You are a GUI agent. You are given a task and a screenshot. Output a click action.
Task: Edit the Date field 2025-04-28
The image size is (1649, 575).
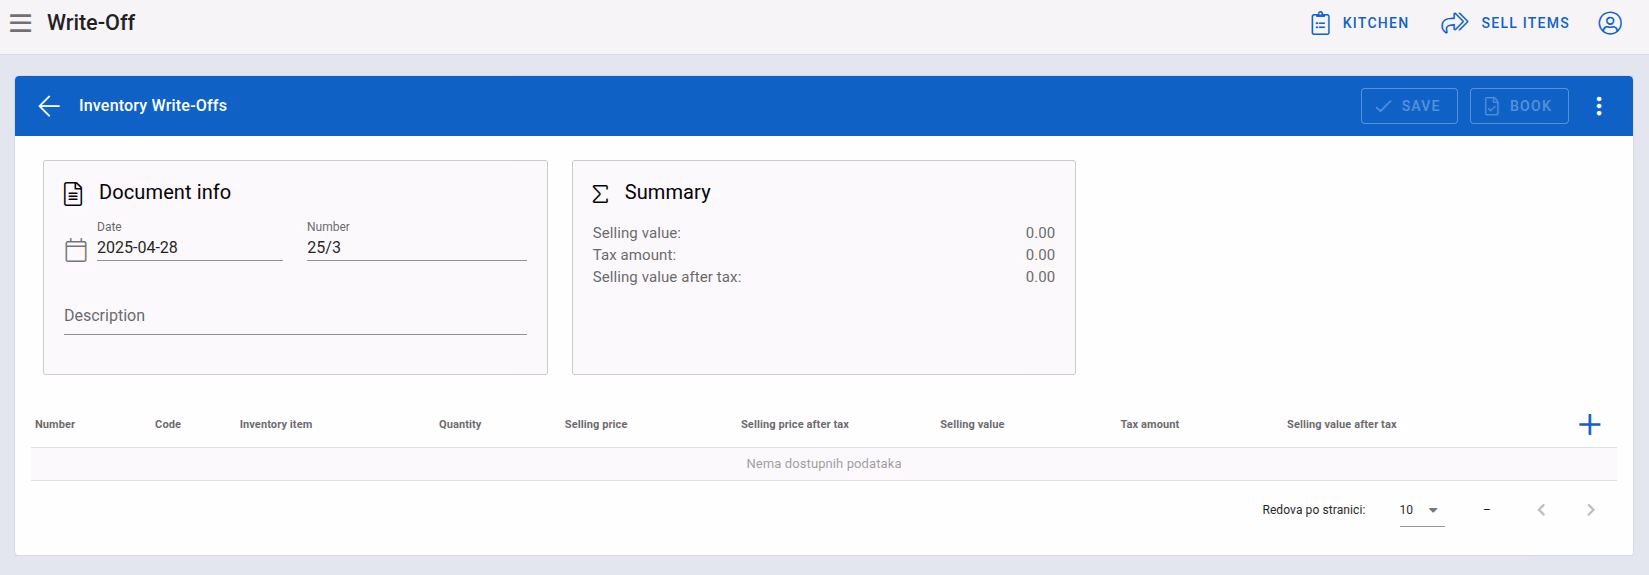click(190, 248)
